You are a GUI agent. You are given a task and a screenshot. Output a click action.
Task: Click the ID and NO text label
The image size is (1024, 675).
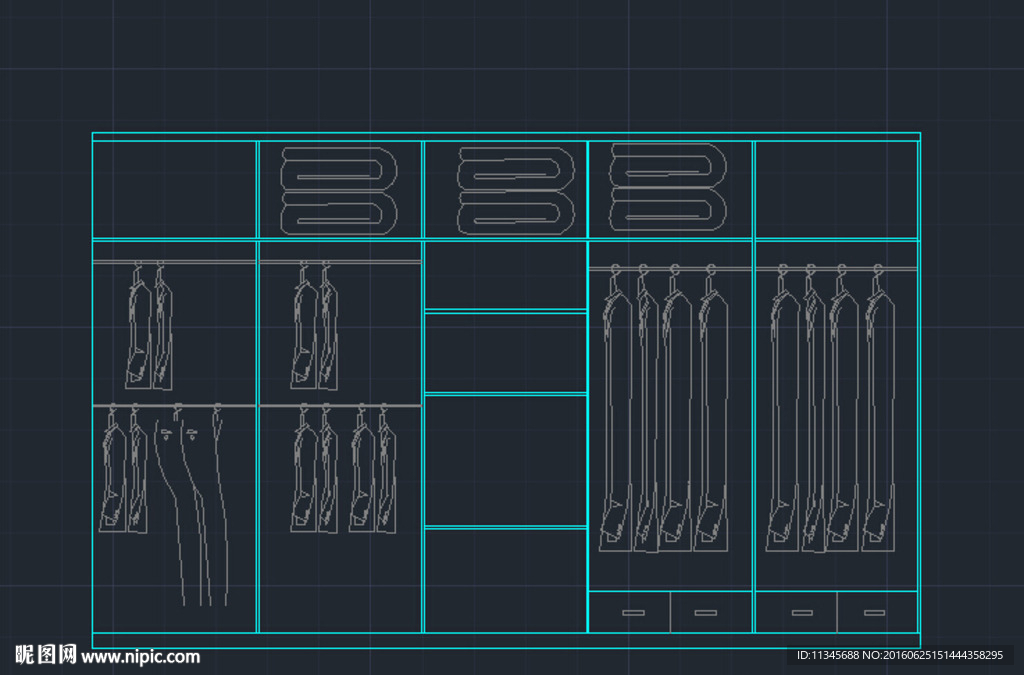click(899, 655)
